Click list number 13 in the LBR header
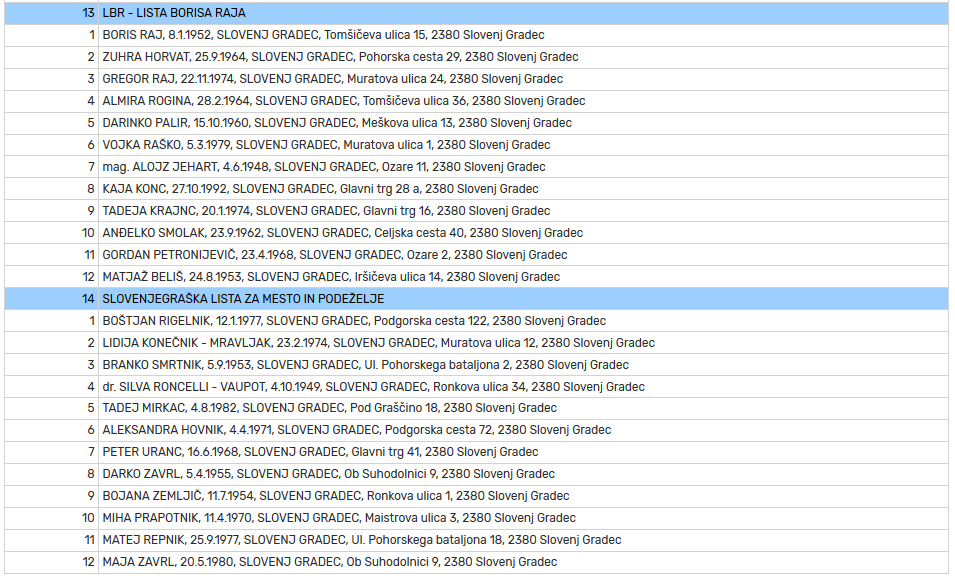The width and height of the screenshot is (955, 581). click(x=88, y=13)
